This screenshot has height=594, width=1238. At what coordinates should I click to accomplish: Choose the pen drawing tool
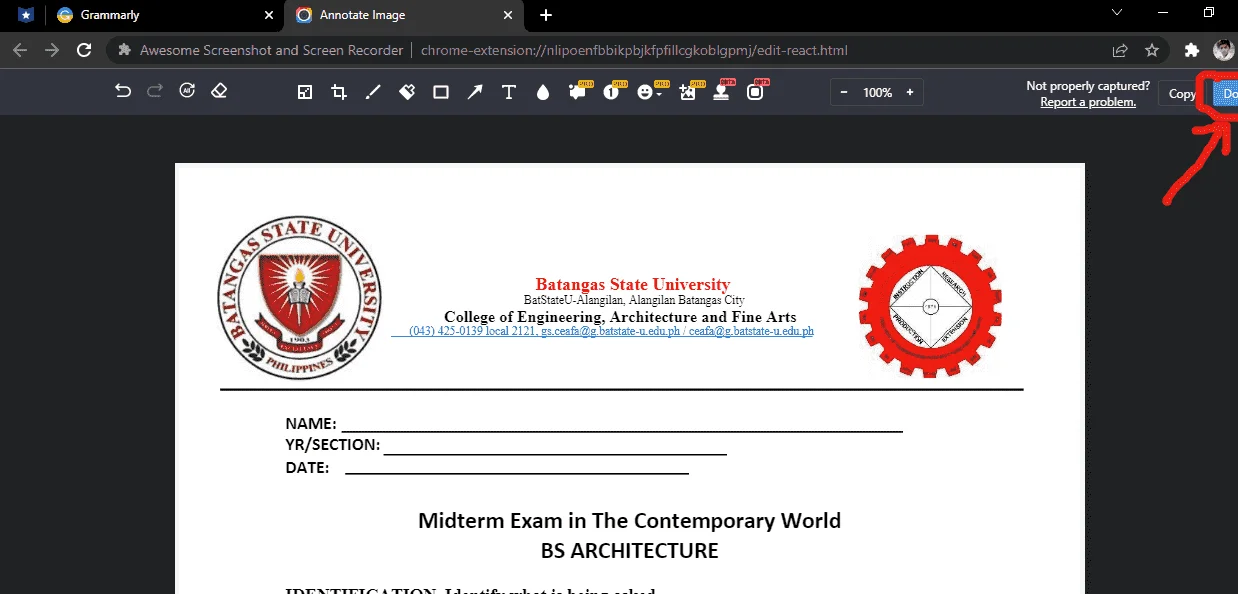(x=373, y=92)
